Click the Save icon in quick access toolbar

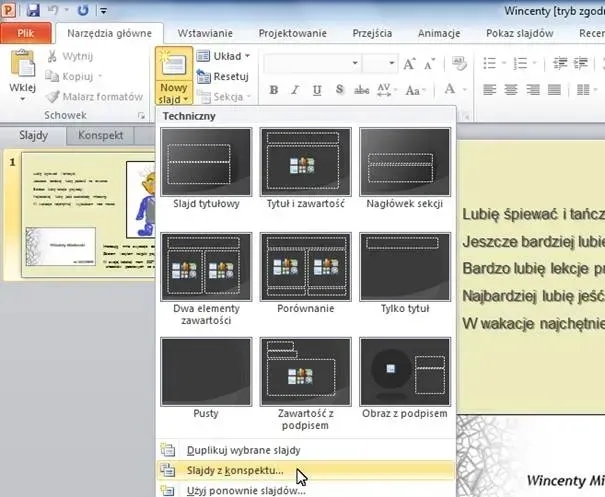coord(33,10)
